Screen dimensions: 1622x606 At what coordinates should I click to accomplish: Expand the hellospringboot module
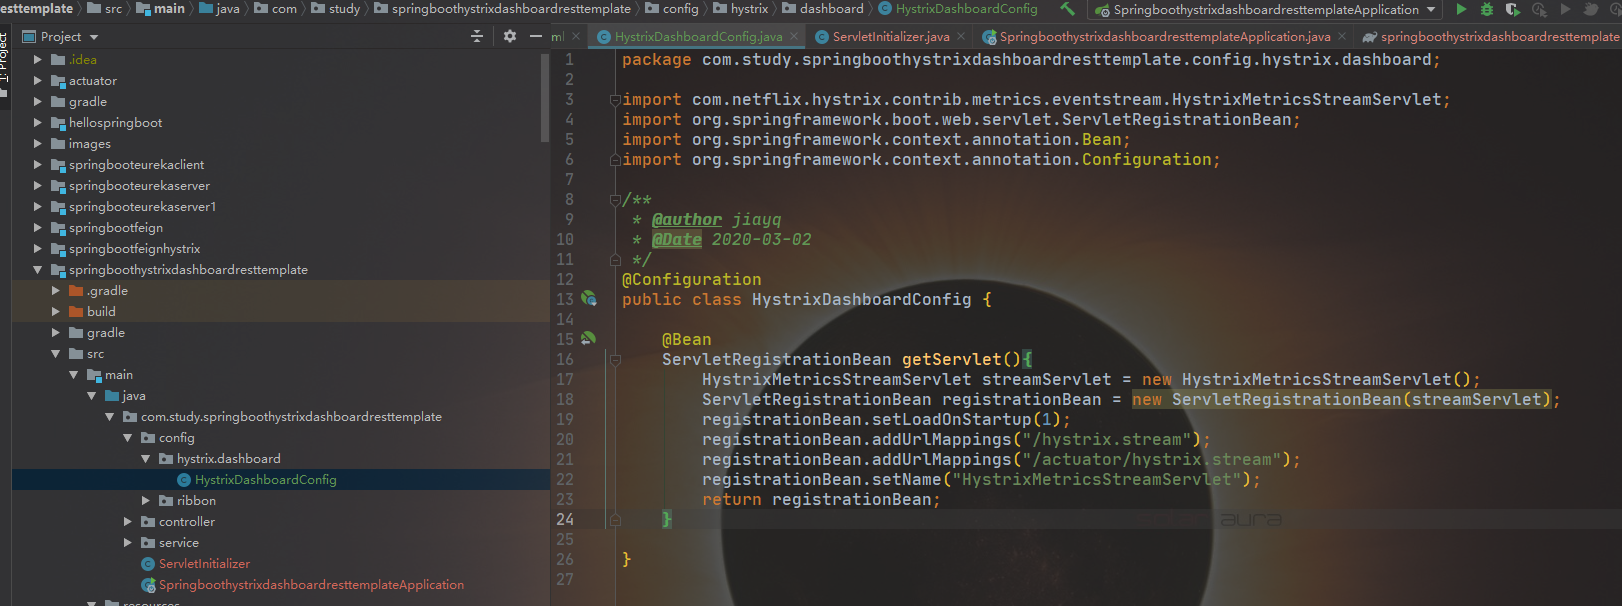tap(38, 122)
